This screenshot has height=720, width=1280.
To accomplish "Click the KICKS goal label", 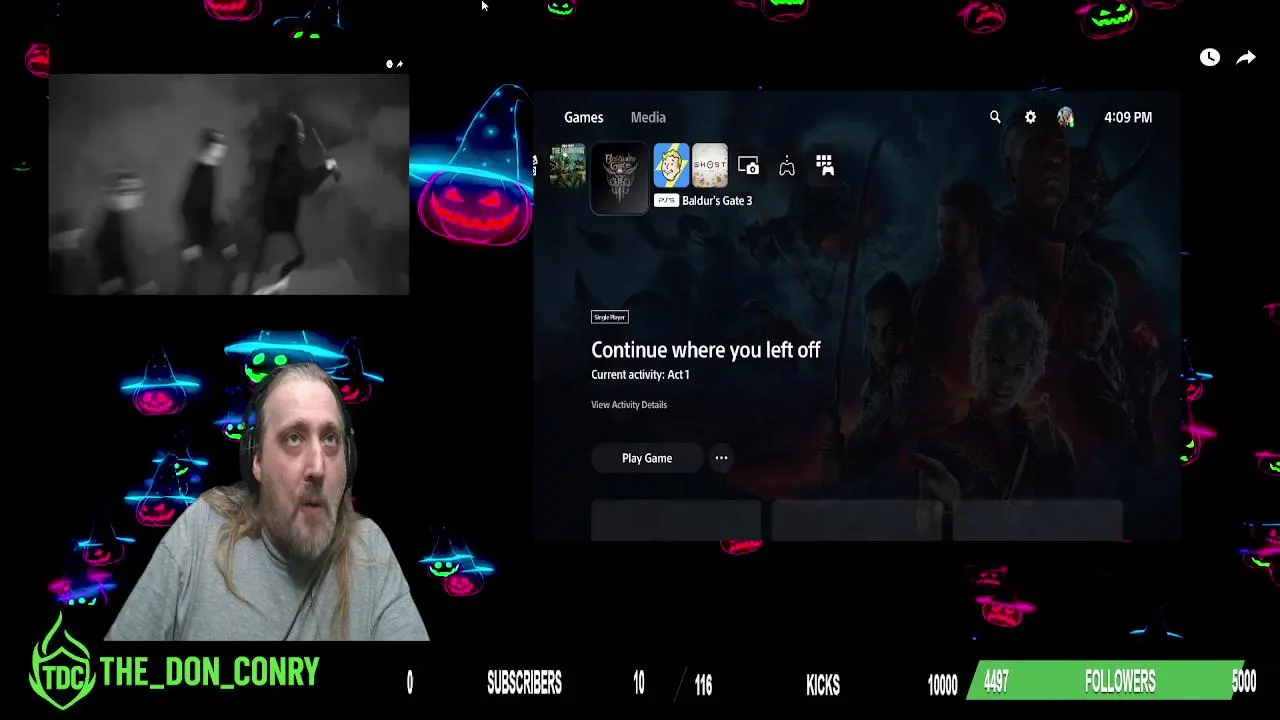I will 823,685.
